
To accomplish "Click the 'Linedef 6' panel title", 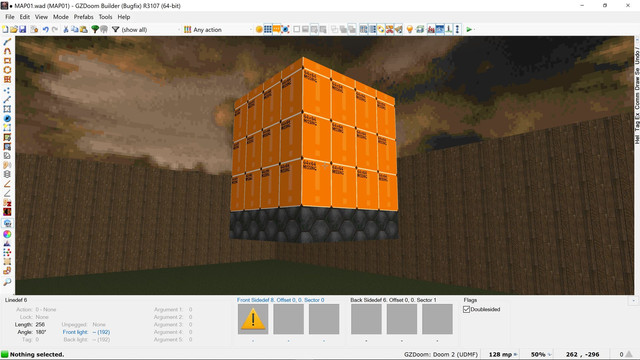I will tap(16, 300).
